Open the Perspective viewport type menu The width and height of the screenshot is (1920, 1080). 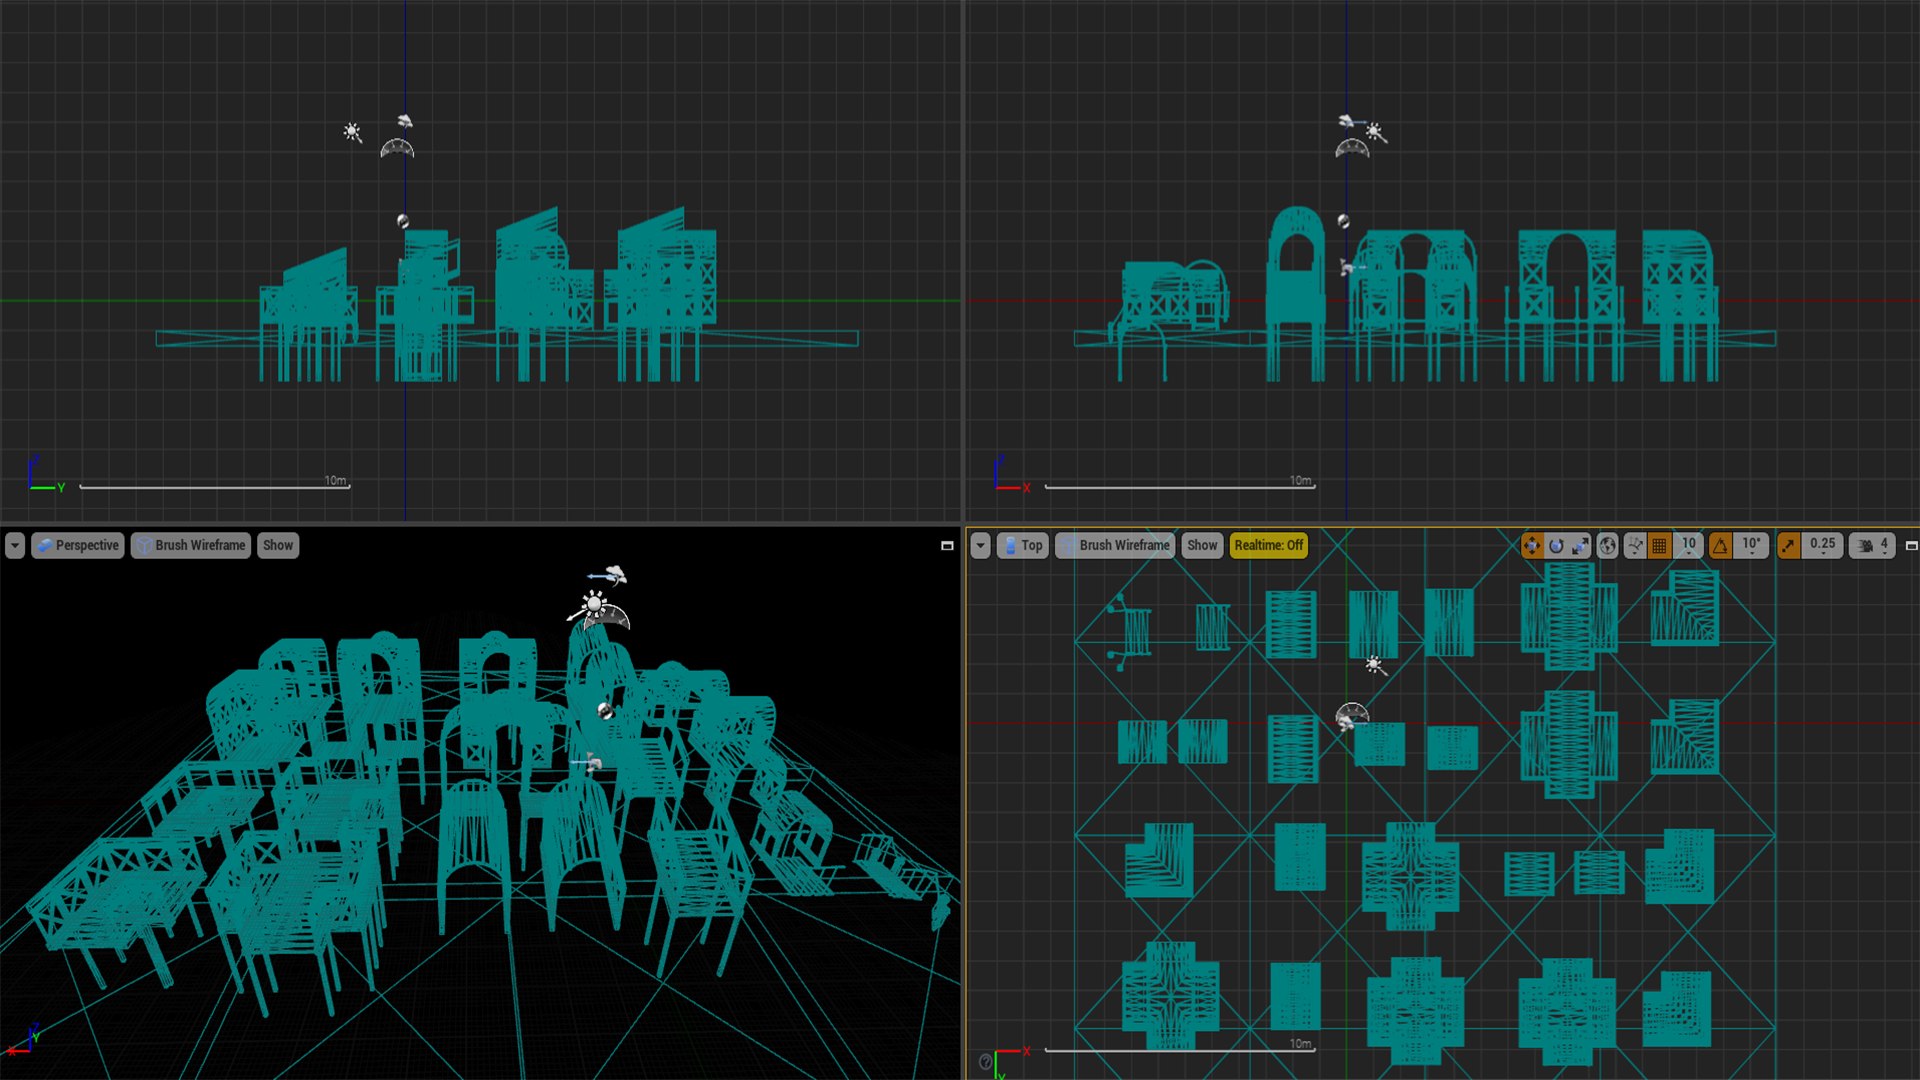[77, 545]
